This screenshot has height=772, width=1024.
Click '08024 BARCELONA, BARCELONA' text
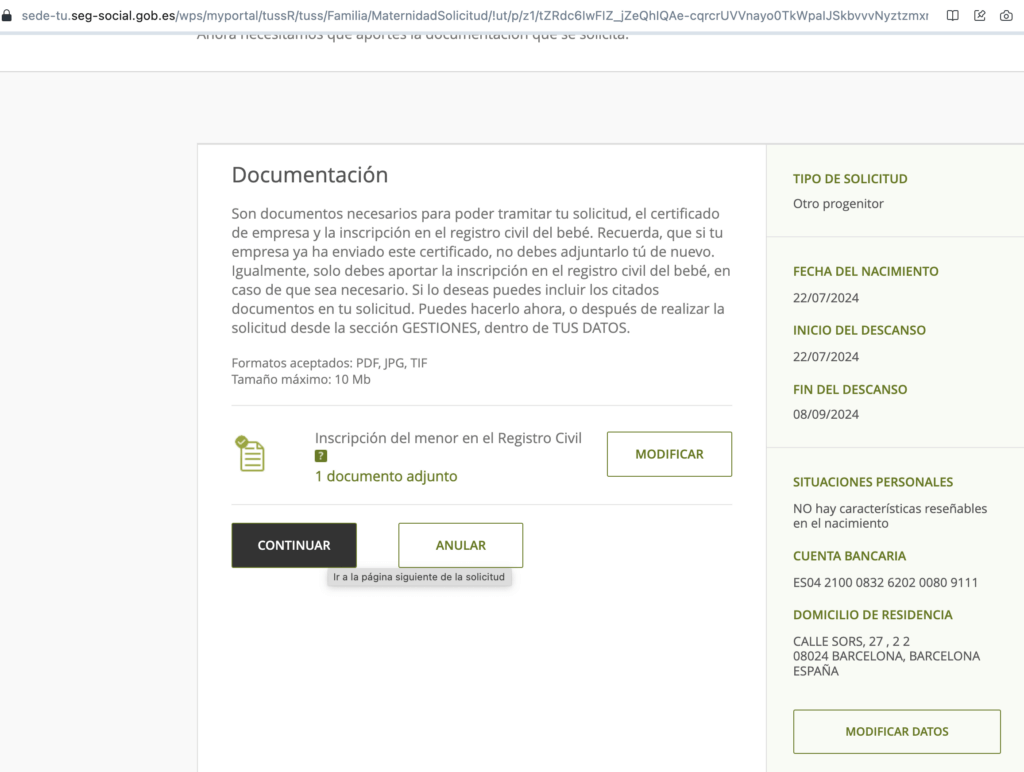tap(886, 656)
